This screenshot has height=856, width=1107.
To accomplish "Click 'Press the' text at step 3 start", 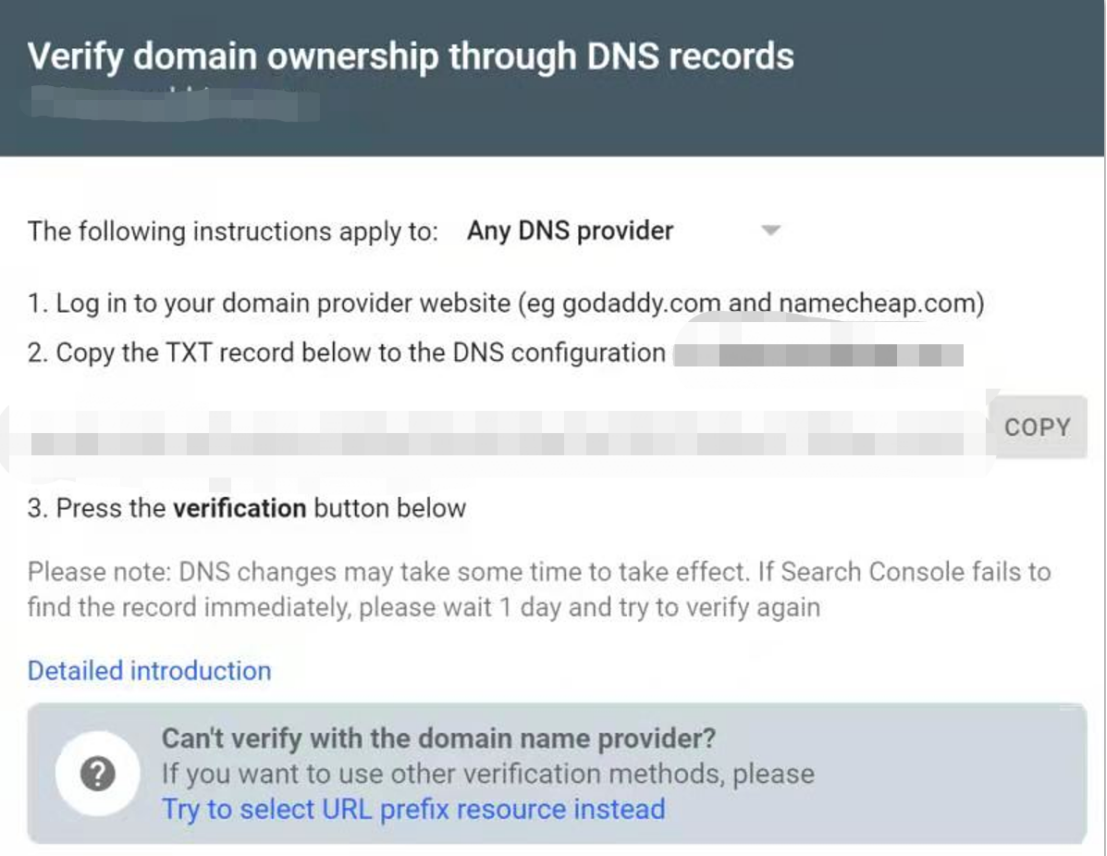I will click(x=111, y=509).
